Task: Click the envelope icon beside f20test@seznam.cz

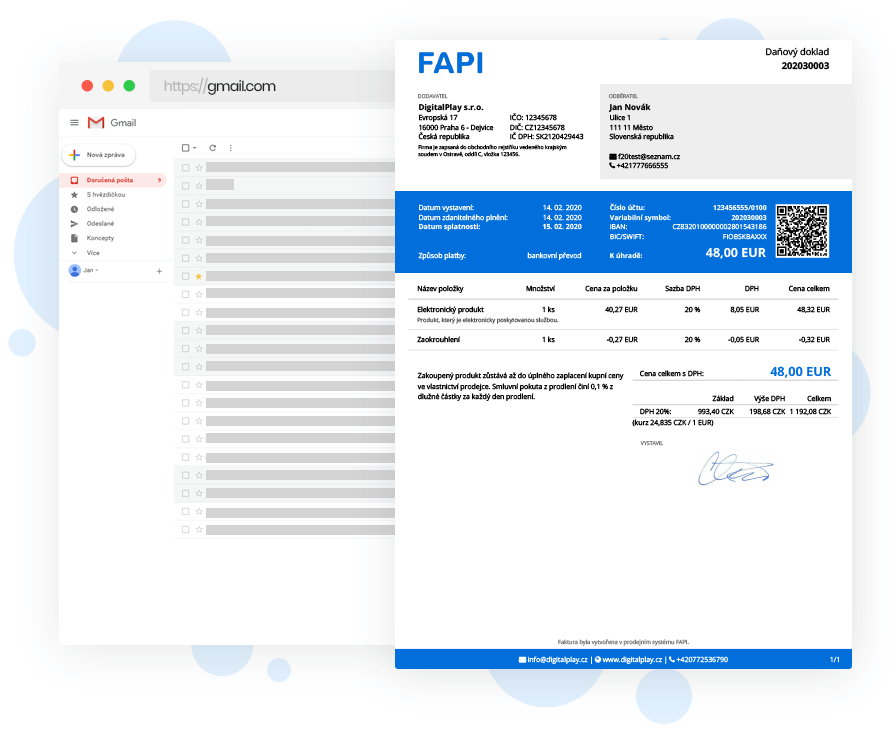Action: (613, 157)
